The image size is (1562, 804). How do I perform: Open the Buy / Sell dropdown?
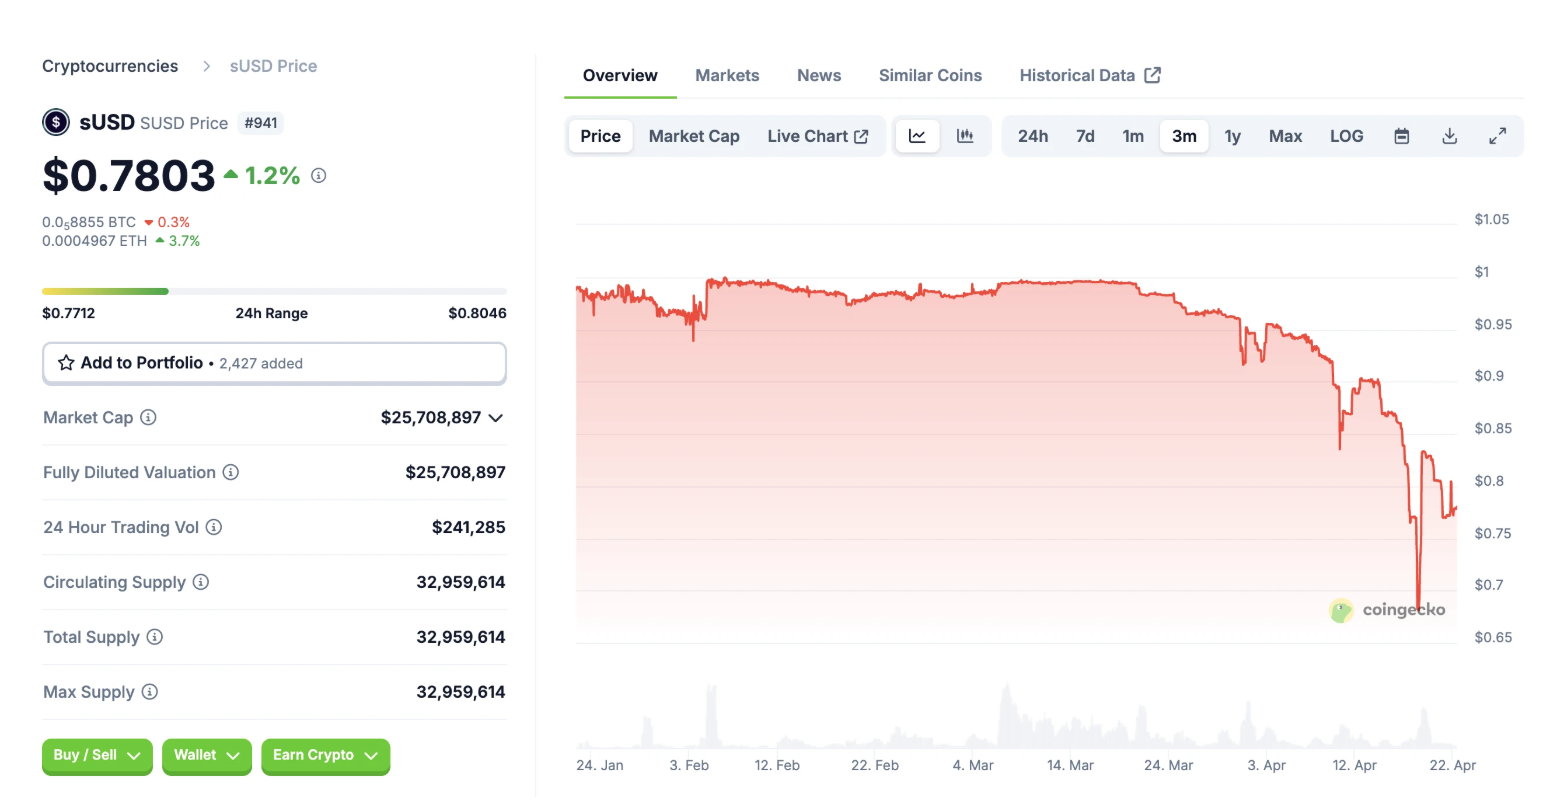[x=97, y=756]
